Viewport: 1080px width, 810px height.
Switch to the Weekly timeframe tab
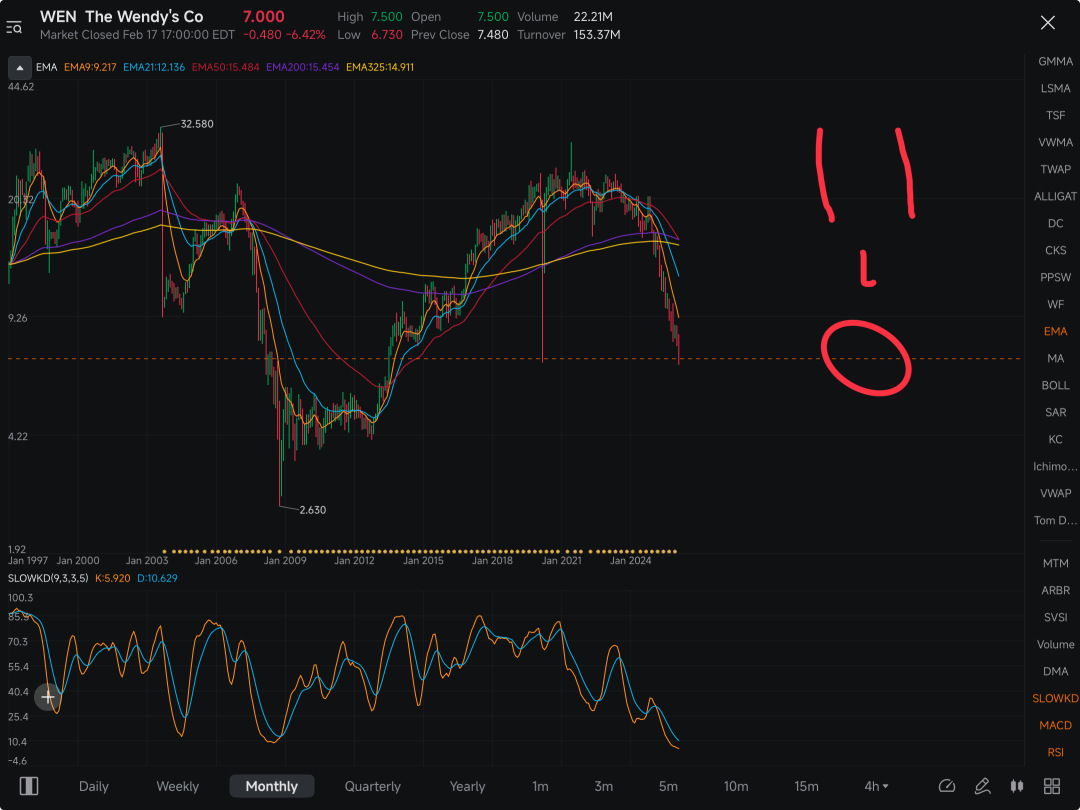[177, 786]
